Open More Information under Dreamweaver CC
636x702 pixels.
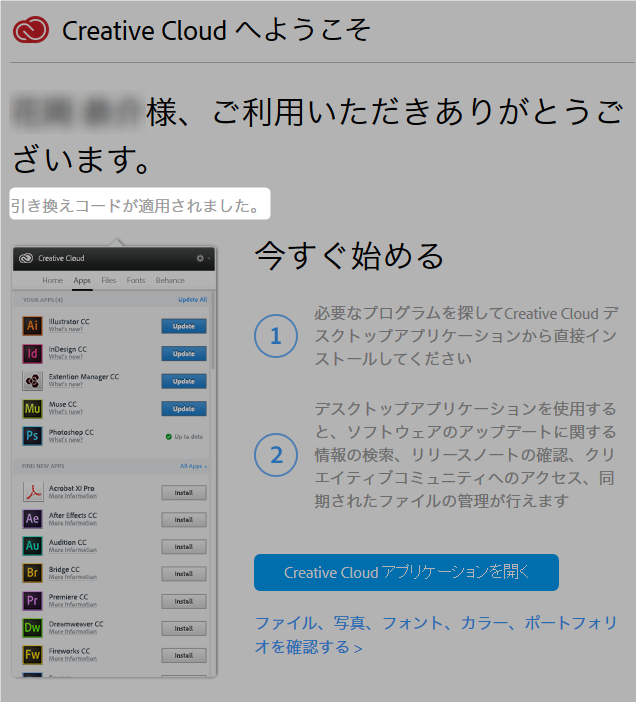tap(73, 632)
